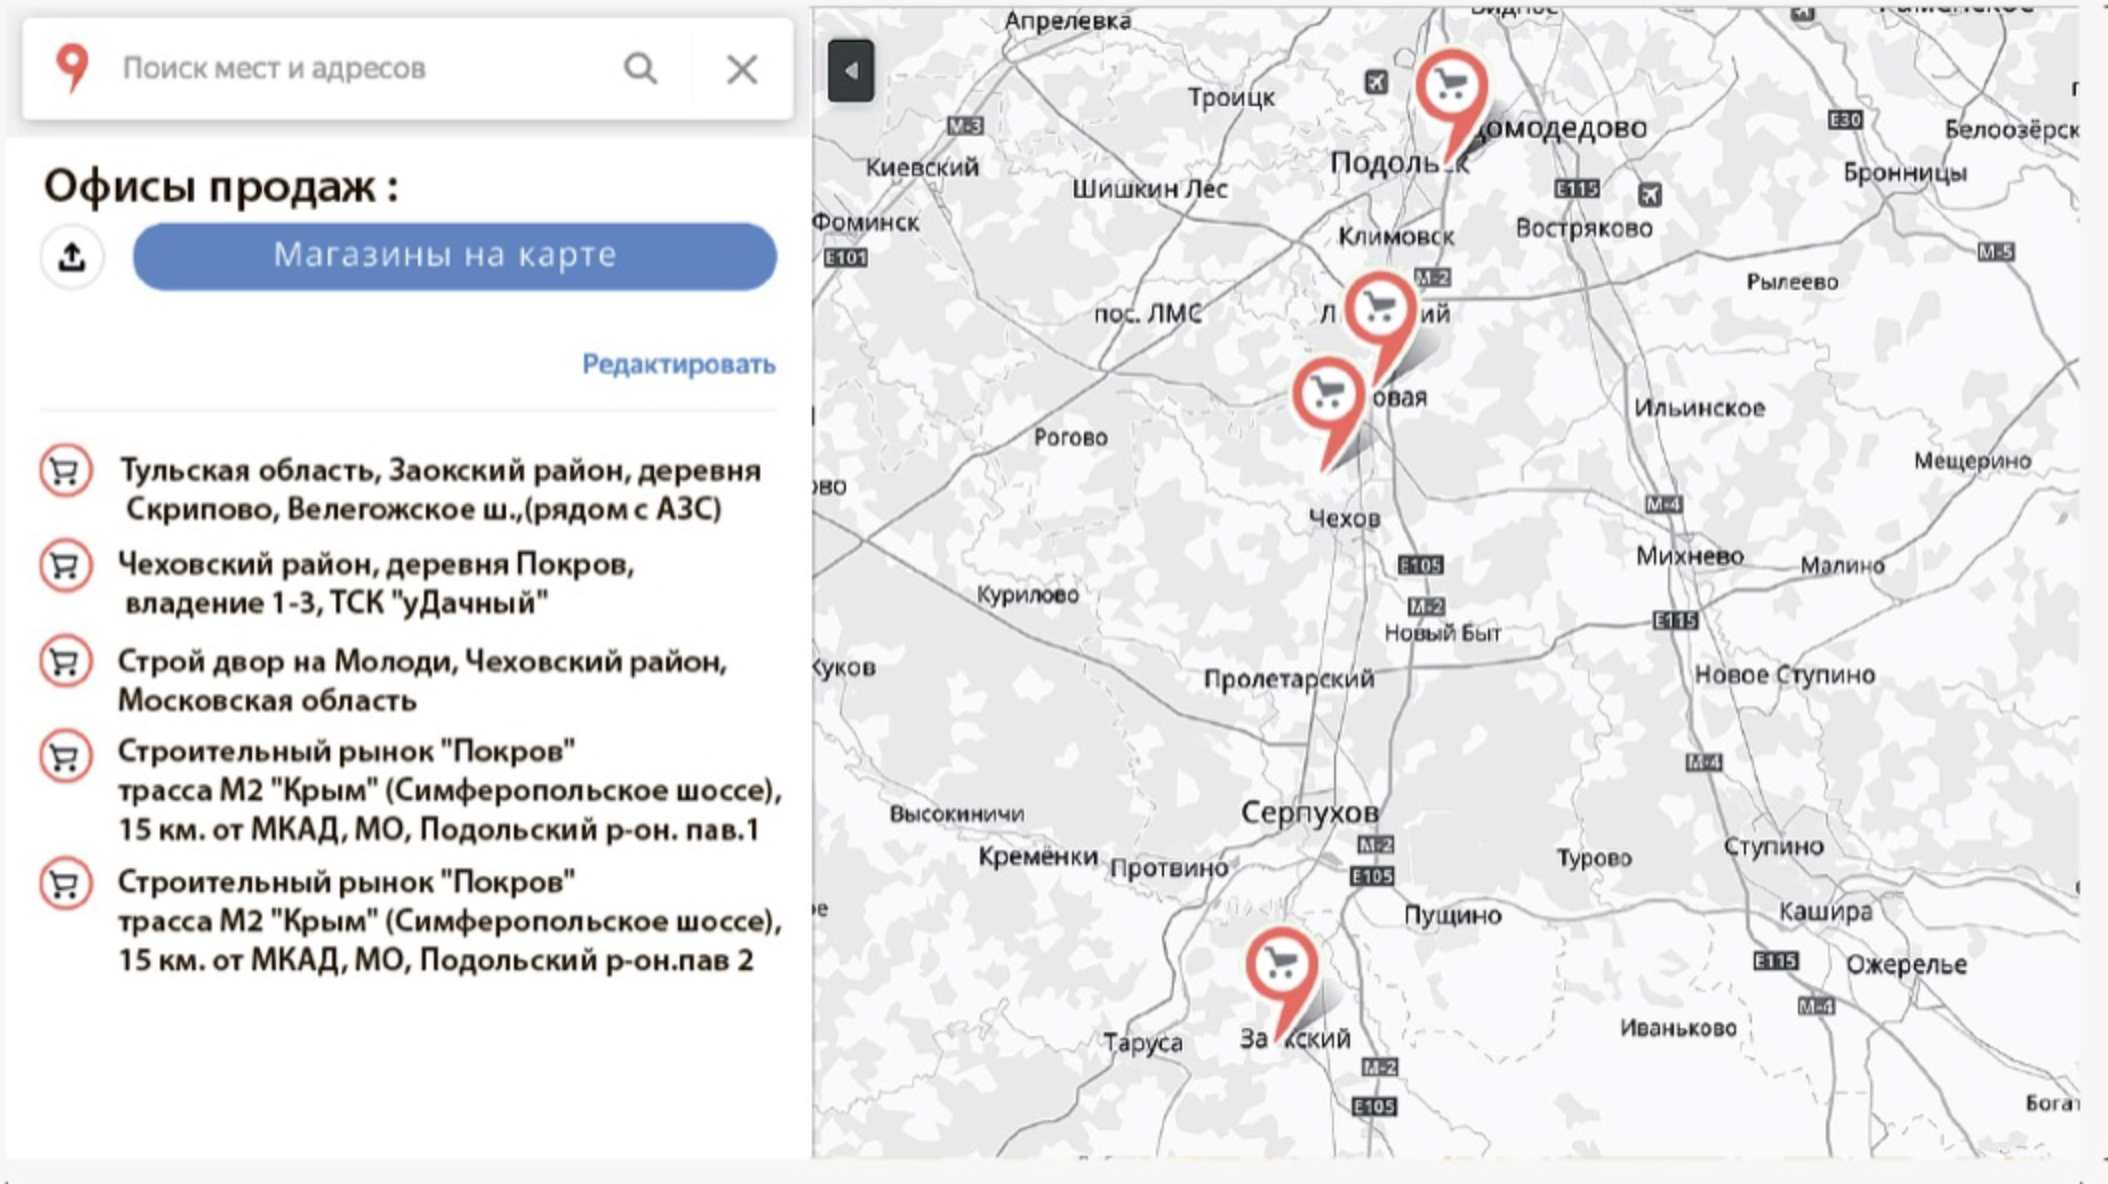Click the 'Ильинское' label on map
Viewport: 2108px width, 1184px height.
tap(1699, 408)
